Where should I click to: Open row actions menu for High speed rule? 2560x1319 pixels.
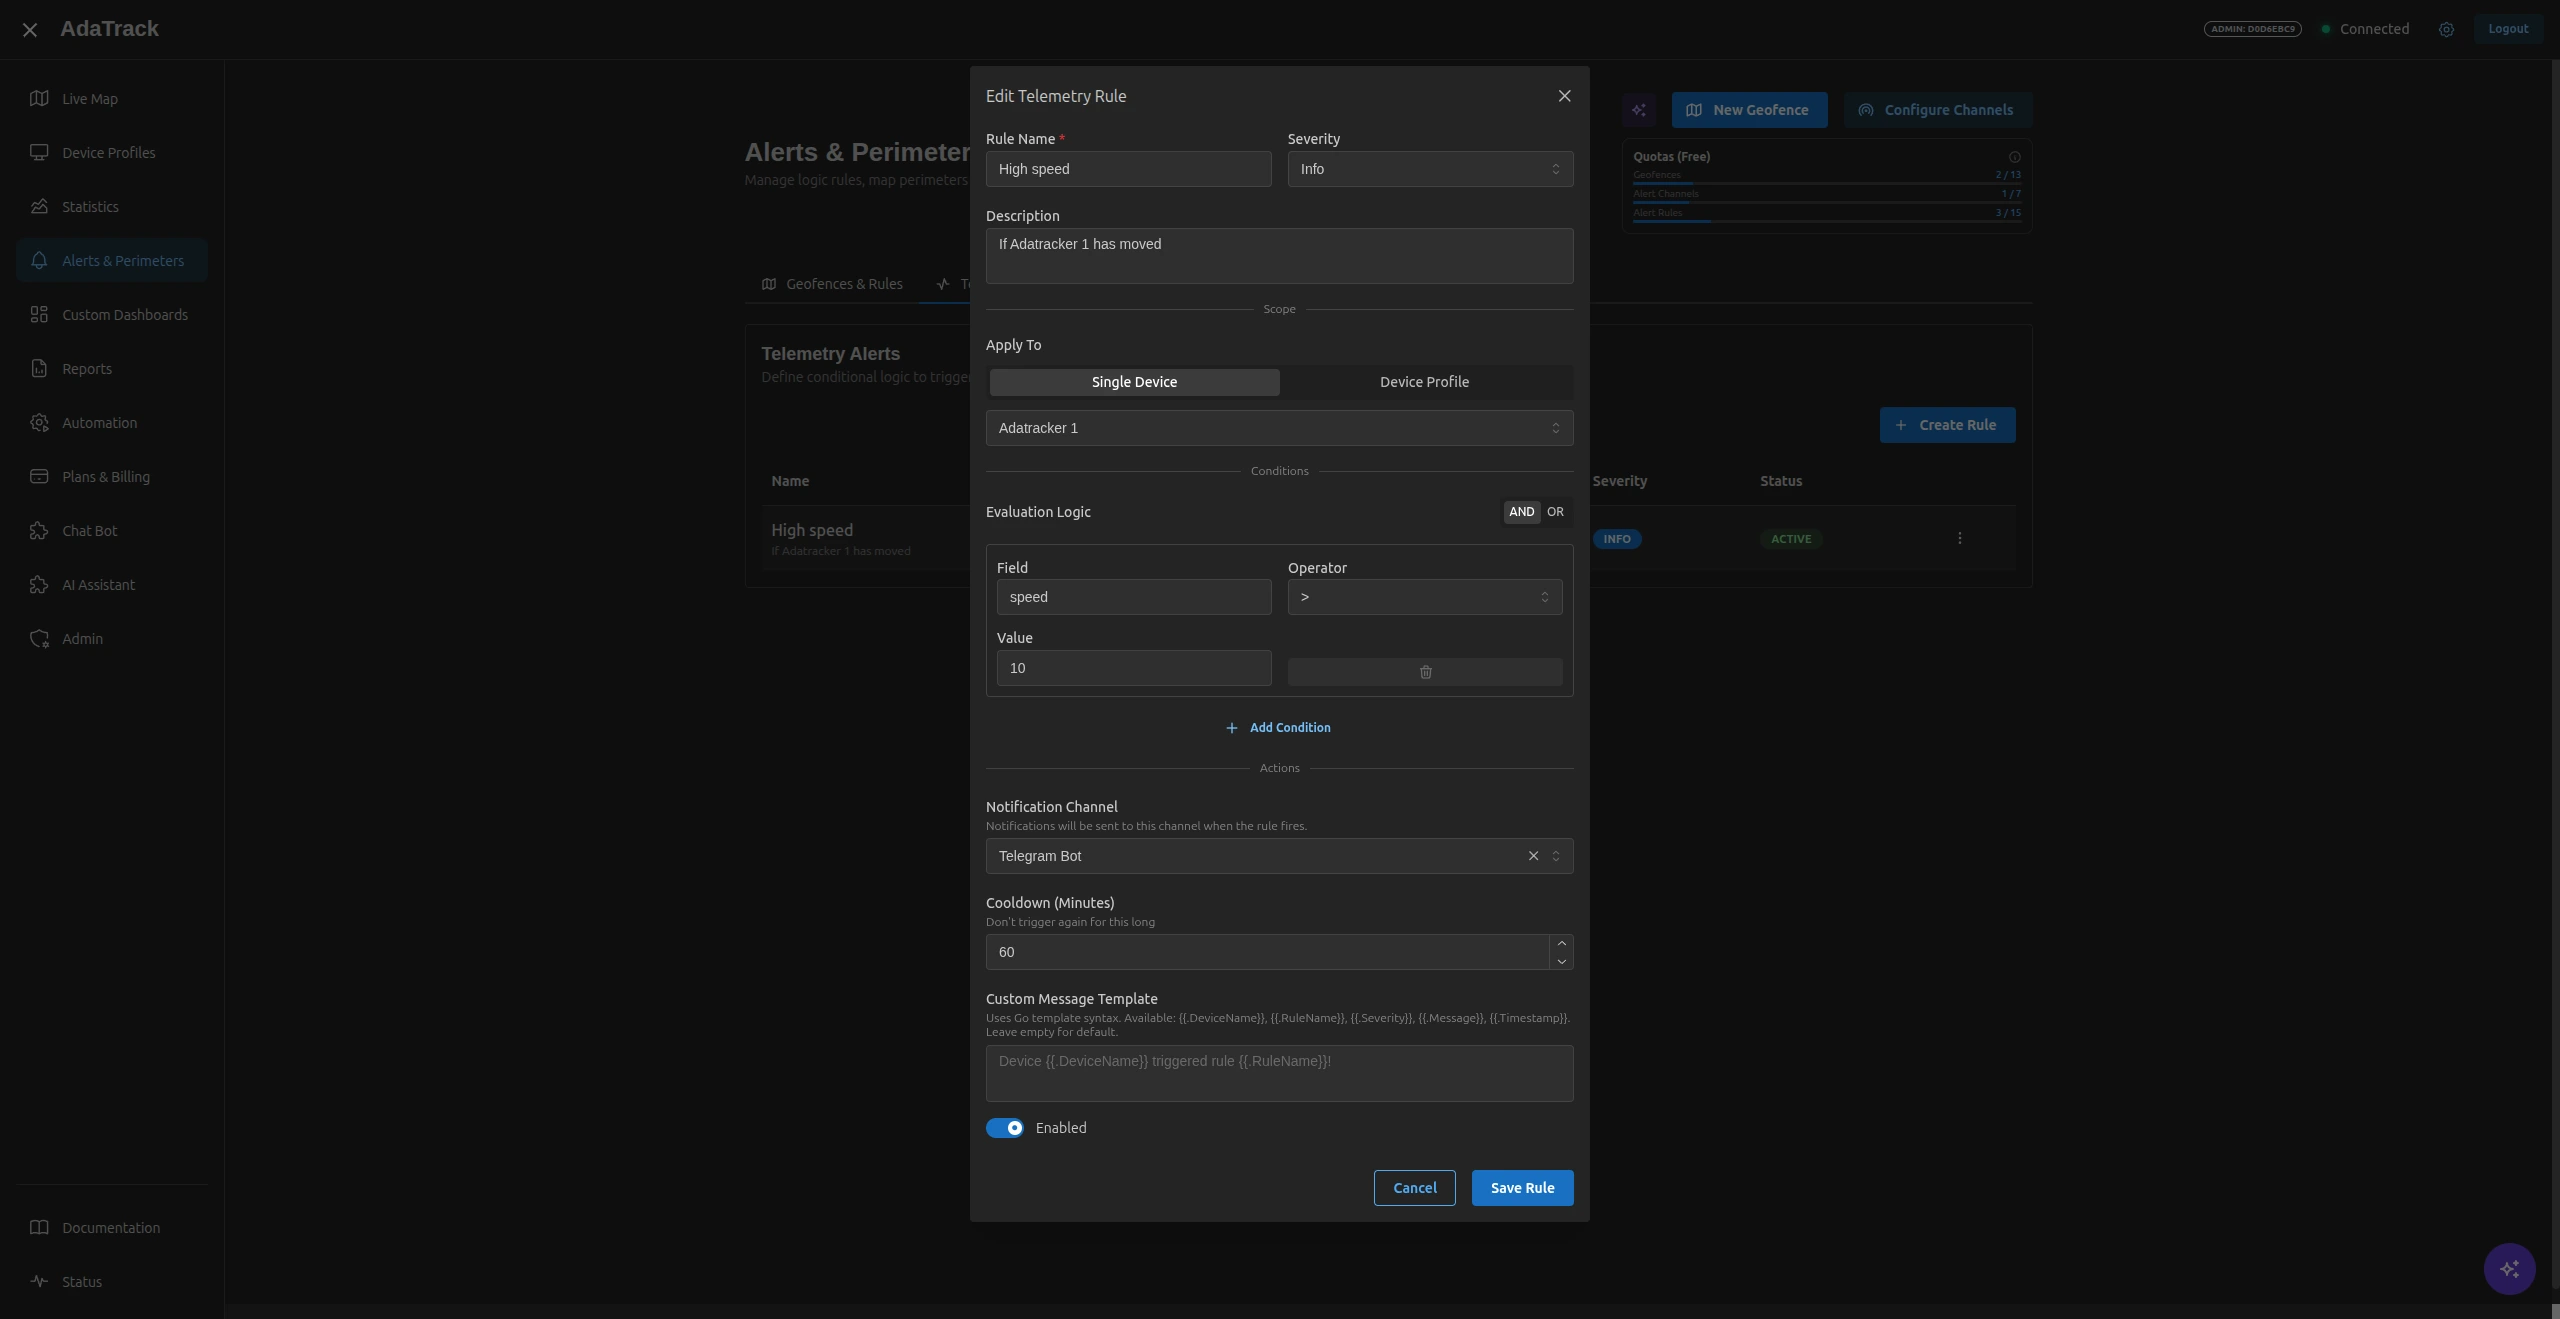click(x=1959, y=538)
